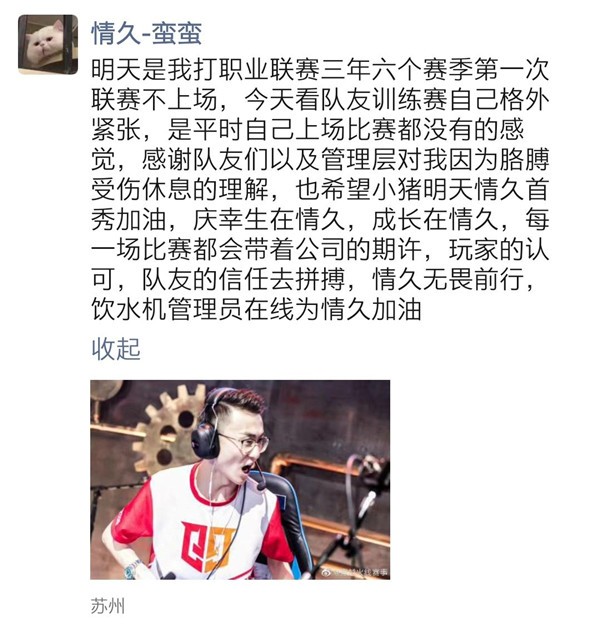
Task: Select the last line 饮水机管理员在线为情久加油
Action: (256, 309)
